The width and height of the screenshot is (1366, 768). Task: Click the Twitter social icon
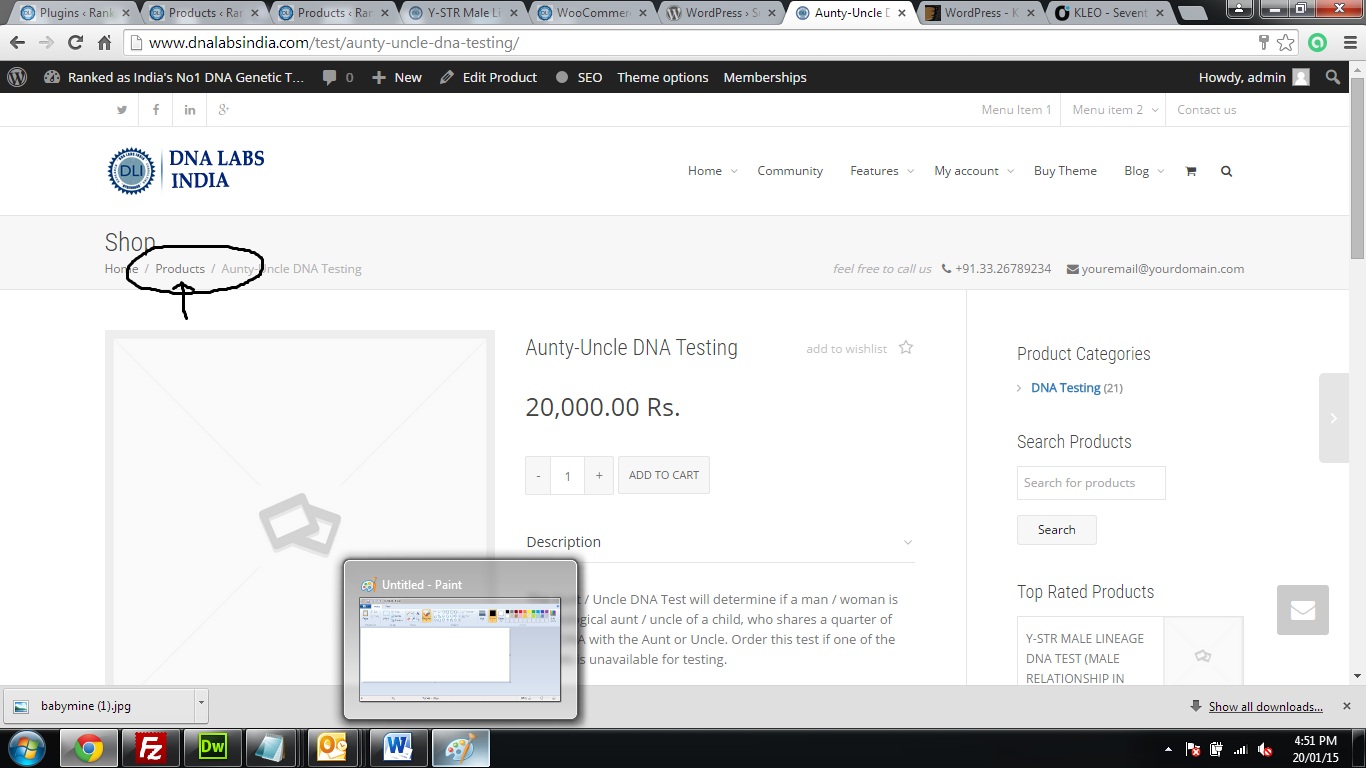(x=122, y=110)
